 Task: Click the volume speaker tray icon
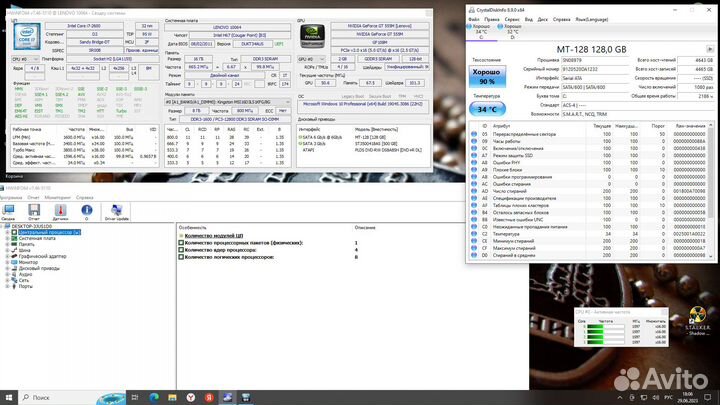click(x=656, y=398)
